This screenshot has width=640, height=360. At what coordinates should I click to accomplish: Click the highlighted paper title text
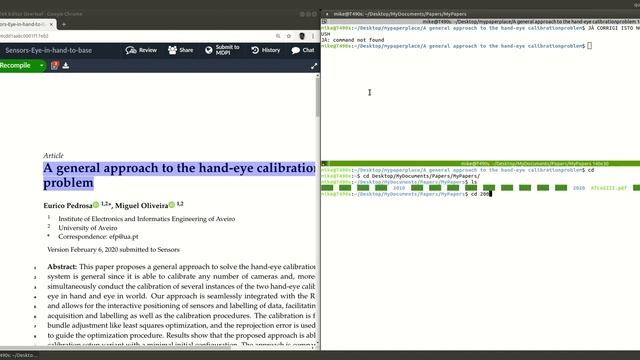click(x=179, y=175)
